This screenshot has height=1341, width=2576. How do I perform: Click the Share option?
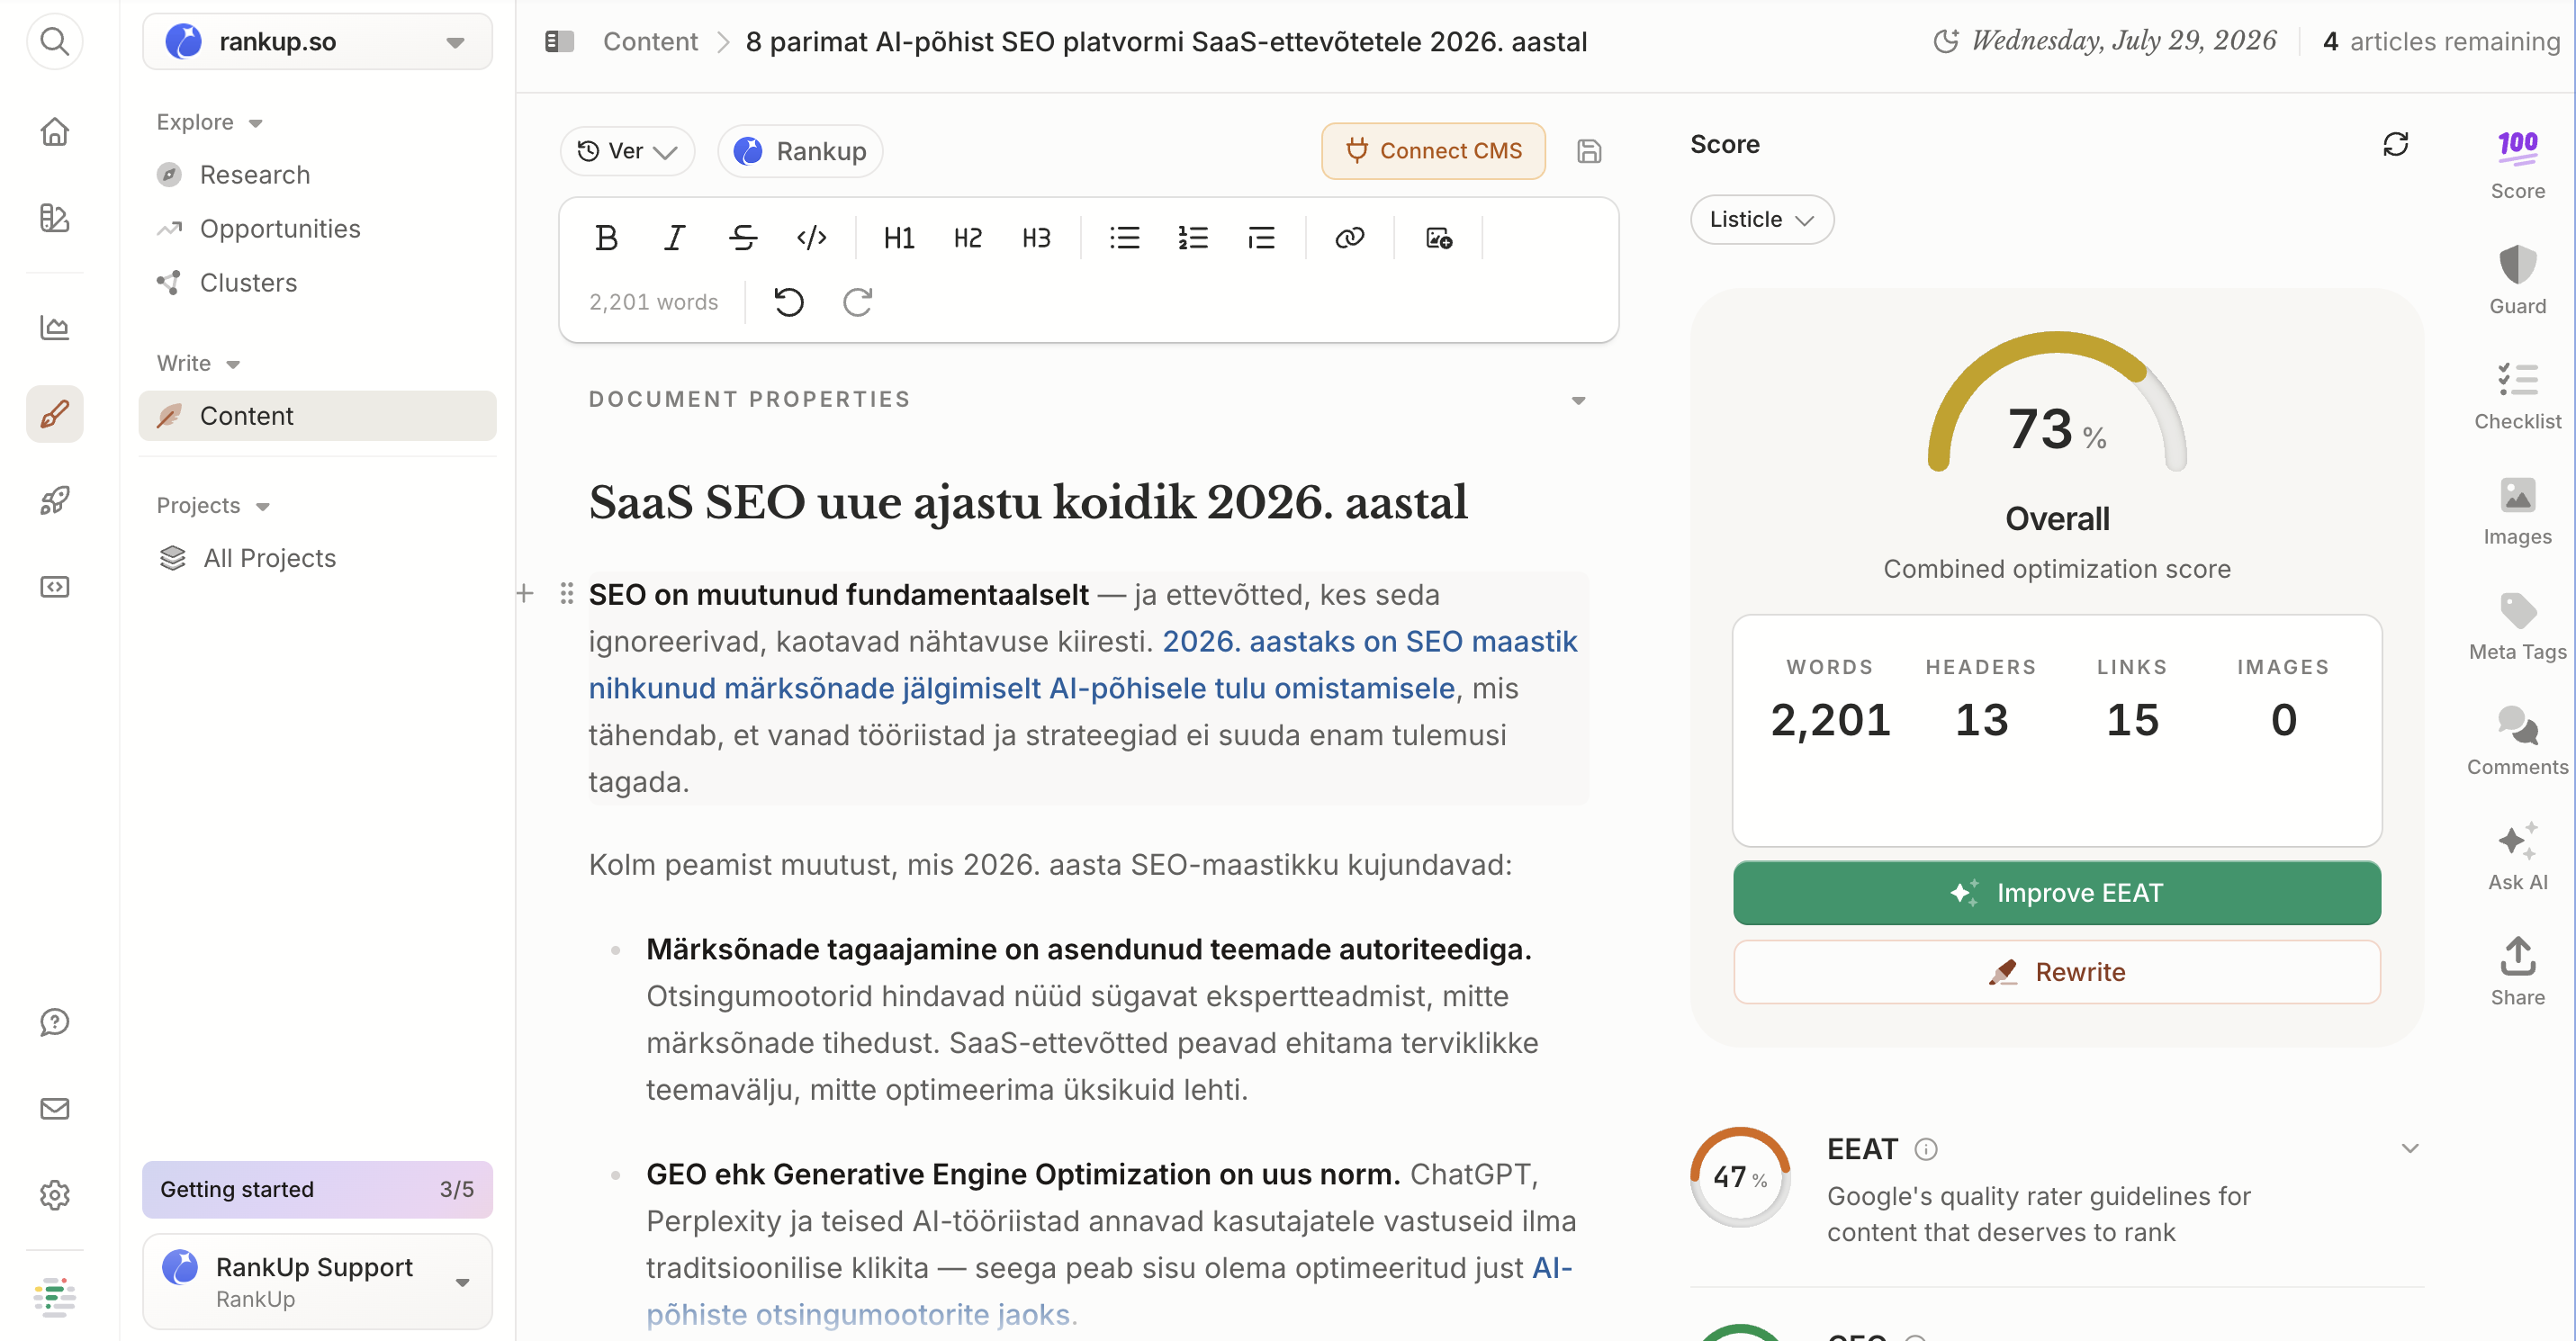pos(2517,971)
